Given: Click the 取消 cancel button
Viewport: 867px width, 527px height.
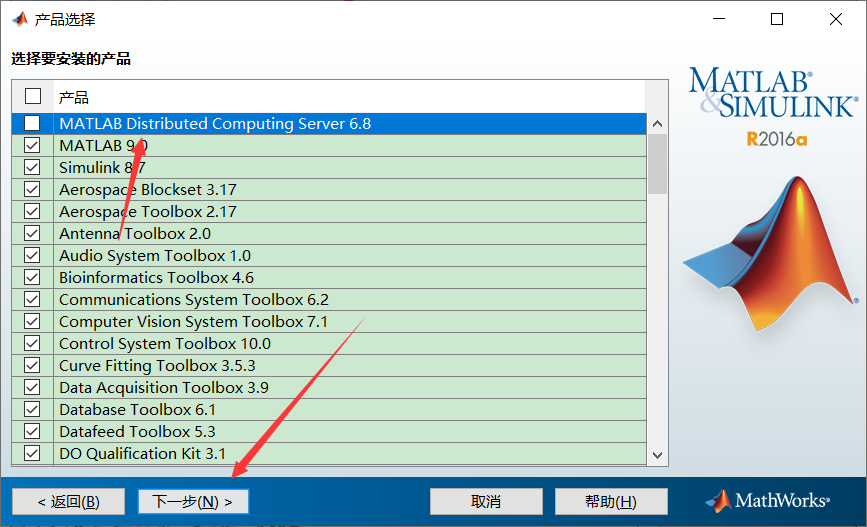Looking at the screenshot, I should 486,502.
